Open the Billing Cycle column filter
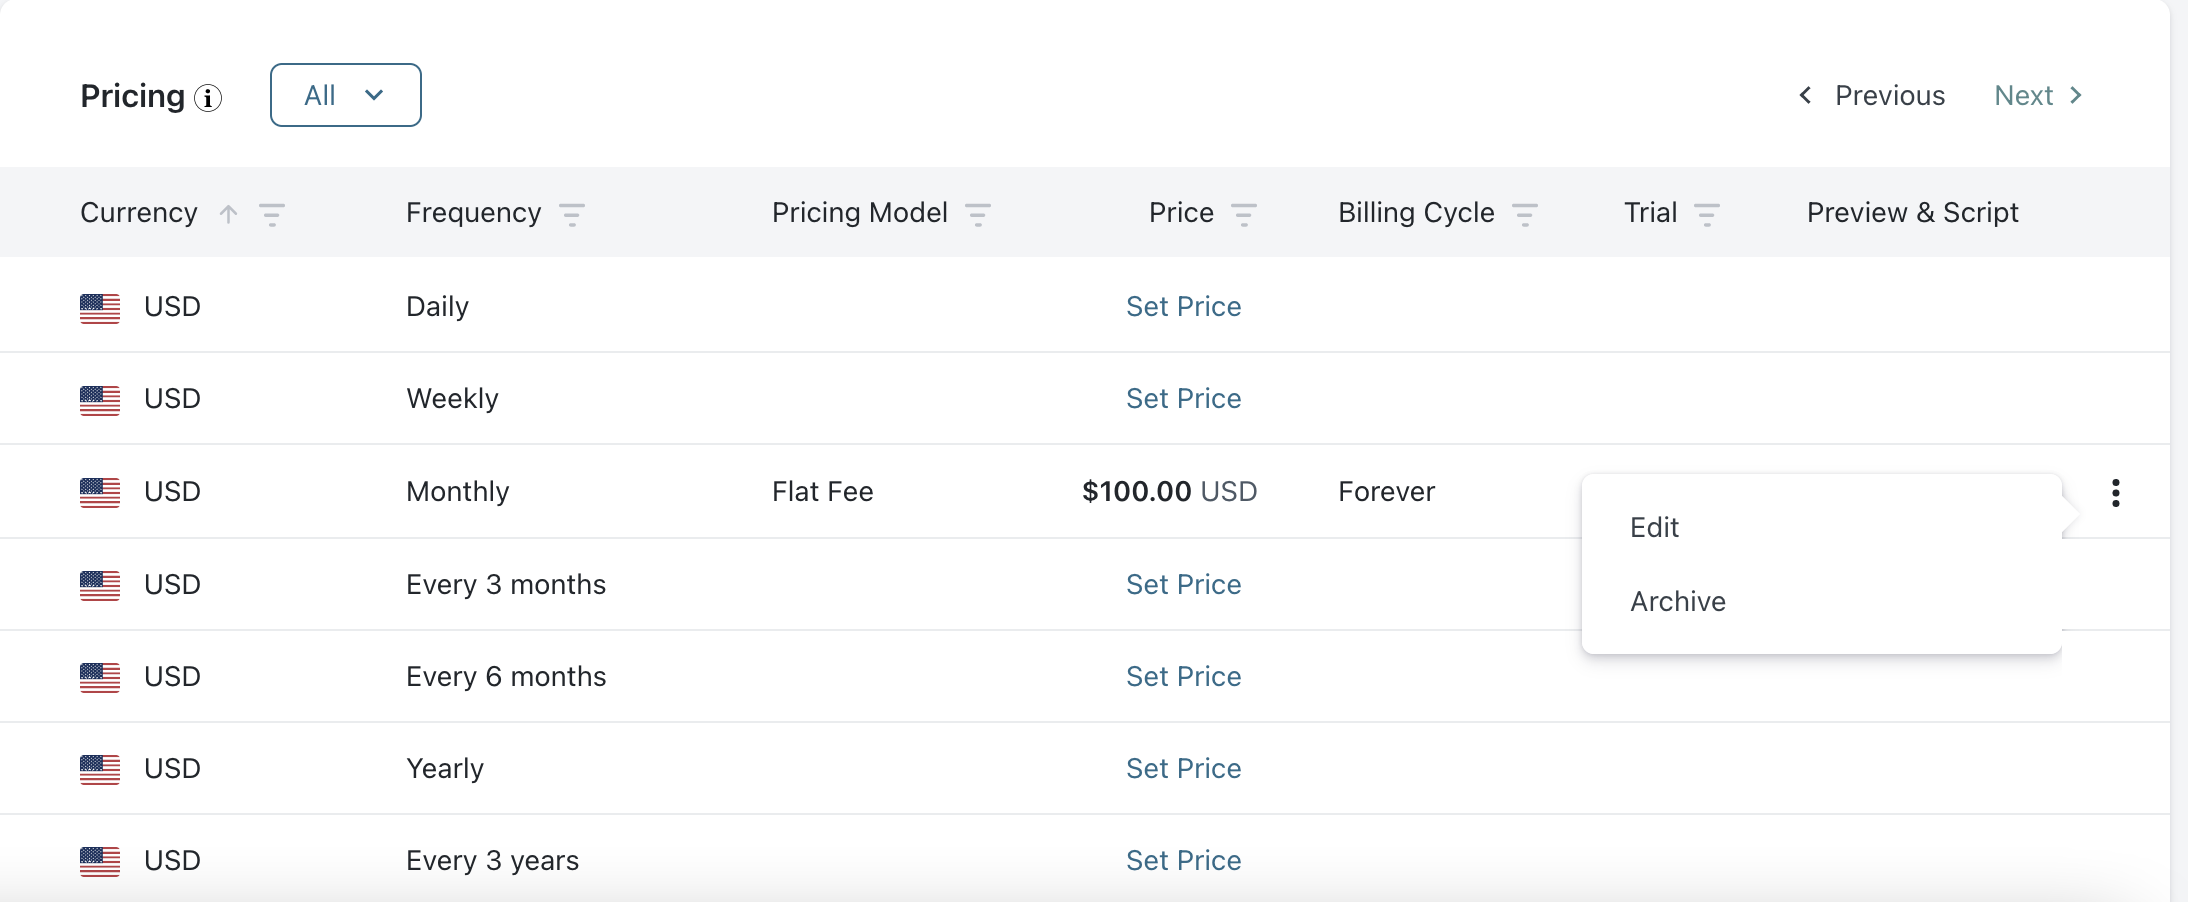Image resolution: width=2188 pixels, height=902 pixels. coord(1525,214)
